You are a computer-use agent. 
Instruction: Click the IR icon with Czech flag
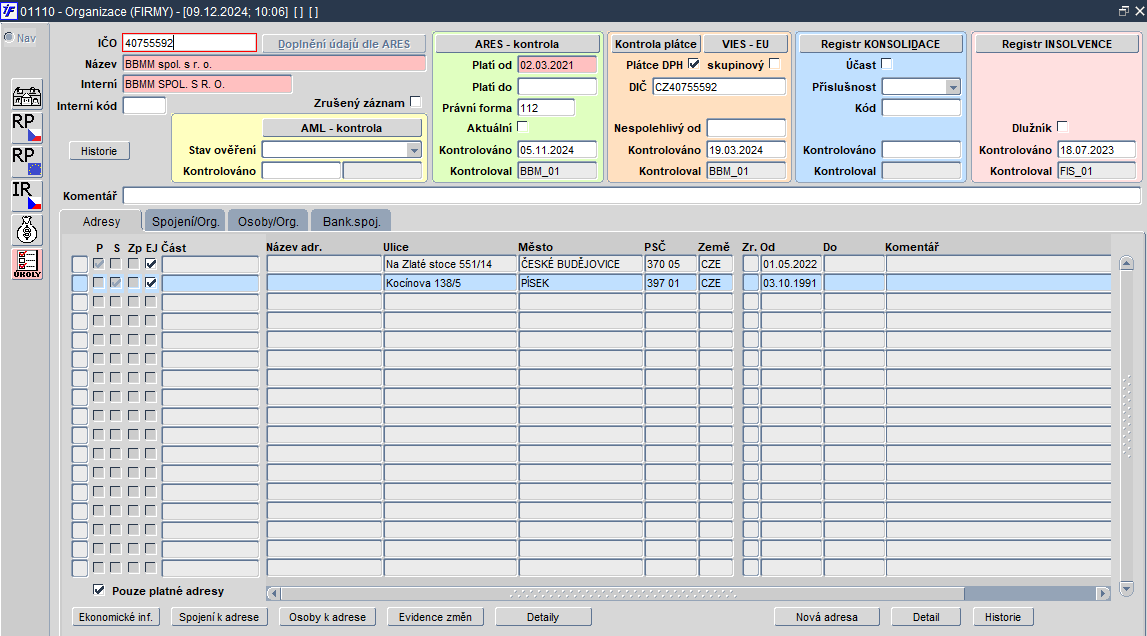pyautogui.click(x=27, y=195)
